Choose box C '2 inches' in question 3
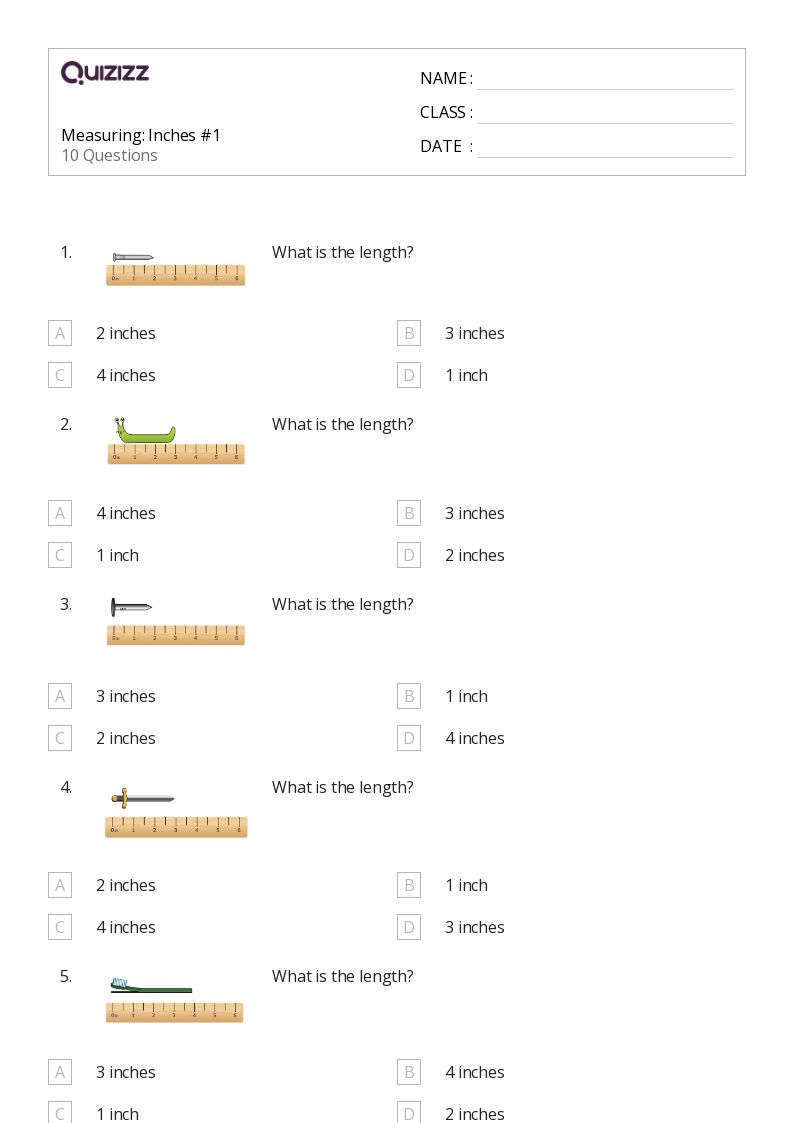794x1123 pixels. point(60,738)
